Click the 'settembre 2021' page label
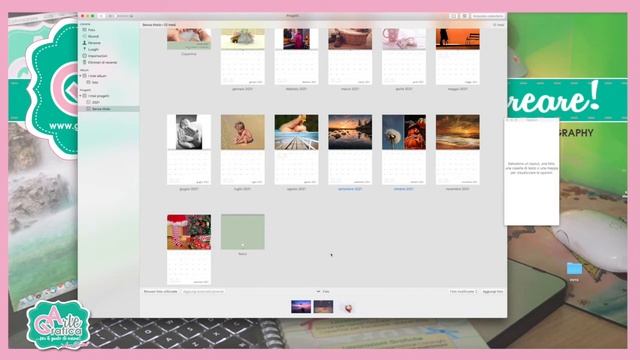The image size is (640, 360). tap(350, 189)
